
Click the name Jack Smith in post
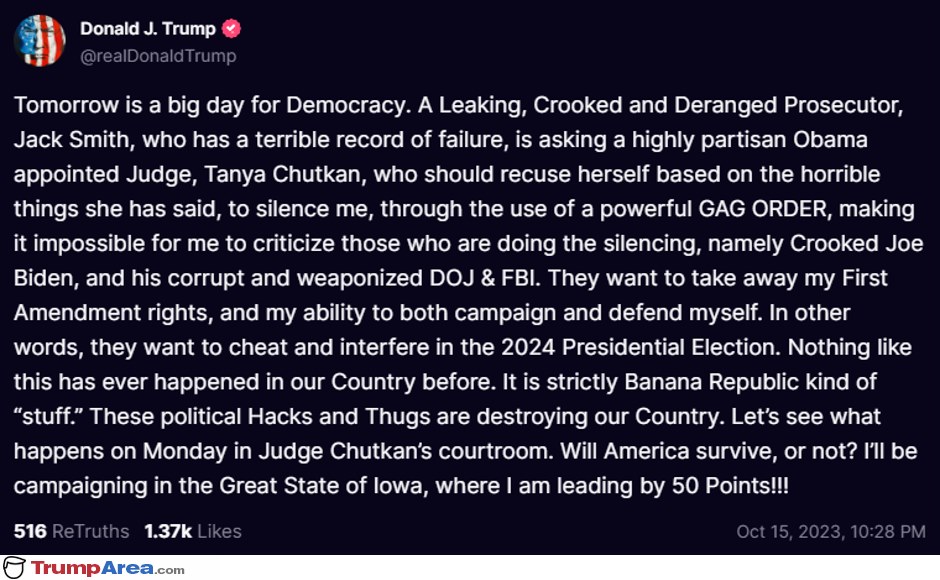pyautogui.click(x=72, y=140)
